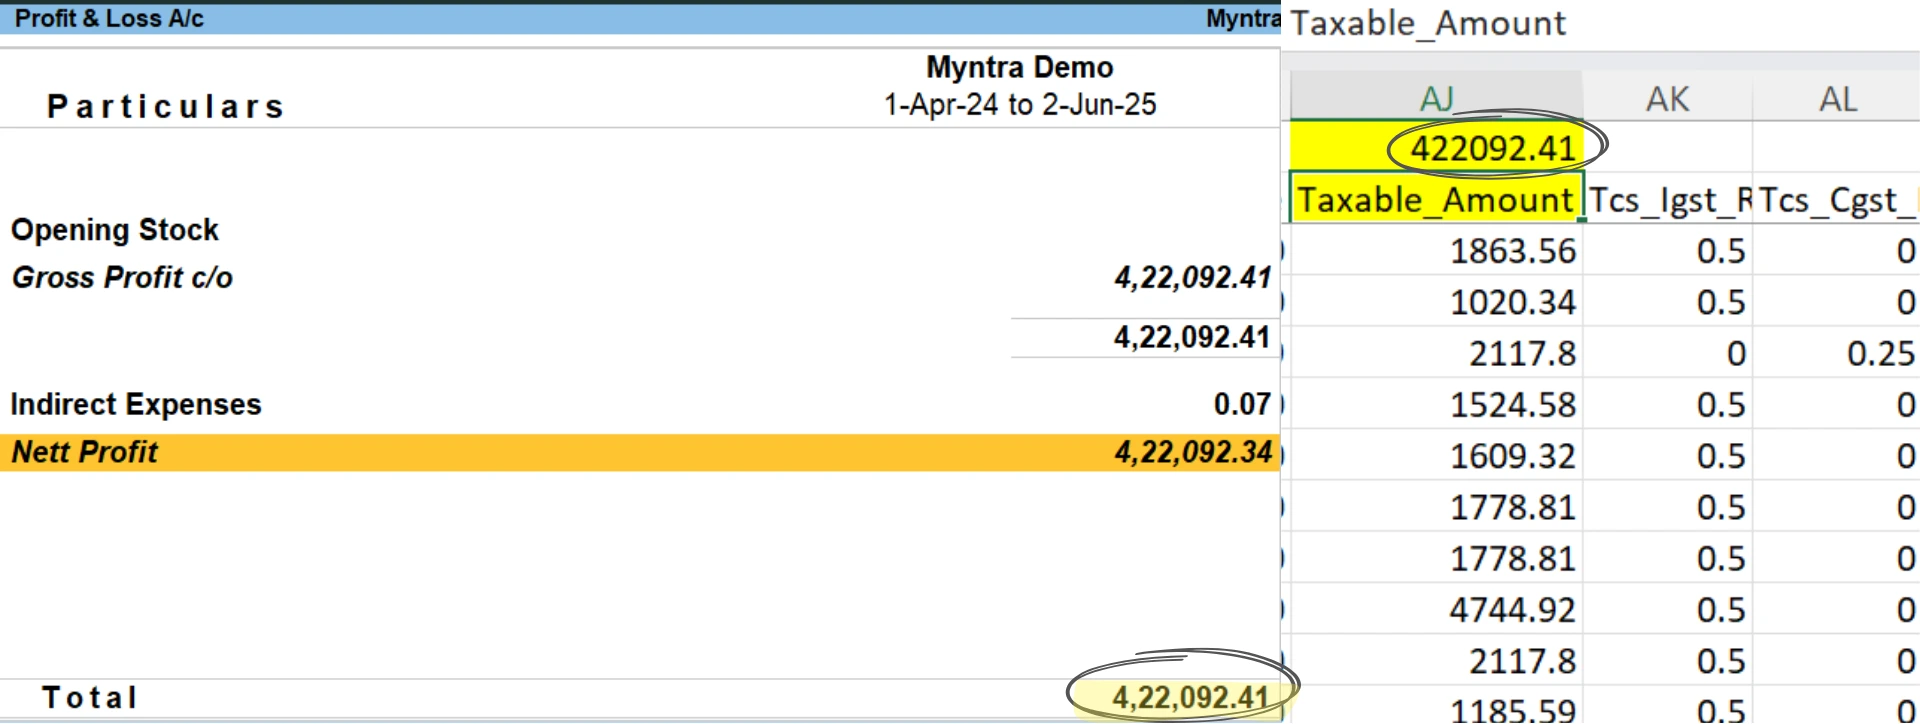
Task: Click the Tcs_Cgst_ column header cell
Action: [1836, 200]
